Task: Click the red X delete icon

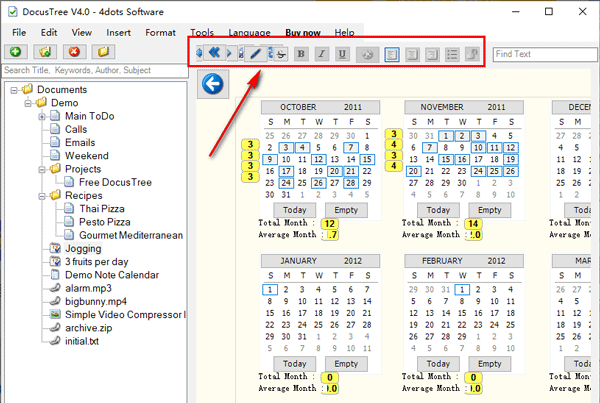Action: pyautogui.click(x=74, y=51)
